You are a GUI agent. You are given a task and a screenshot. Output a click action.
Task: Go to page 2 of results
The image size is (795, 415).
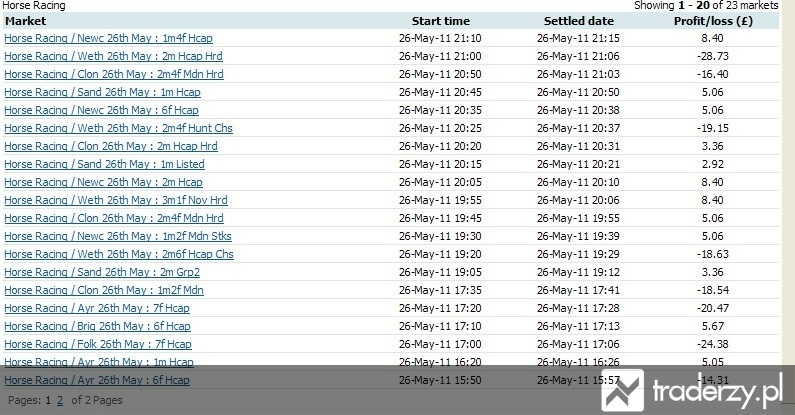(60, 400)
